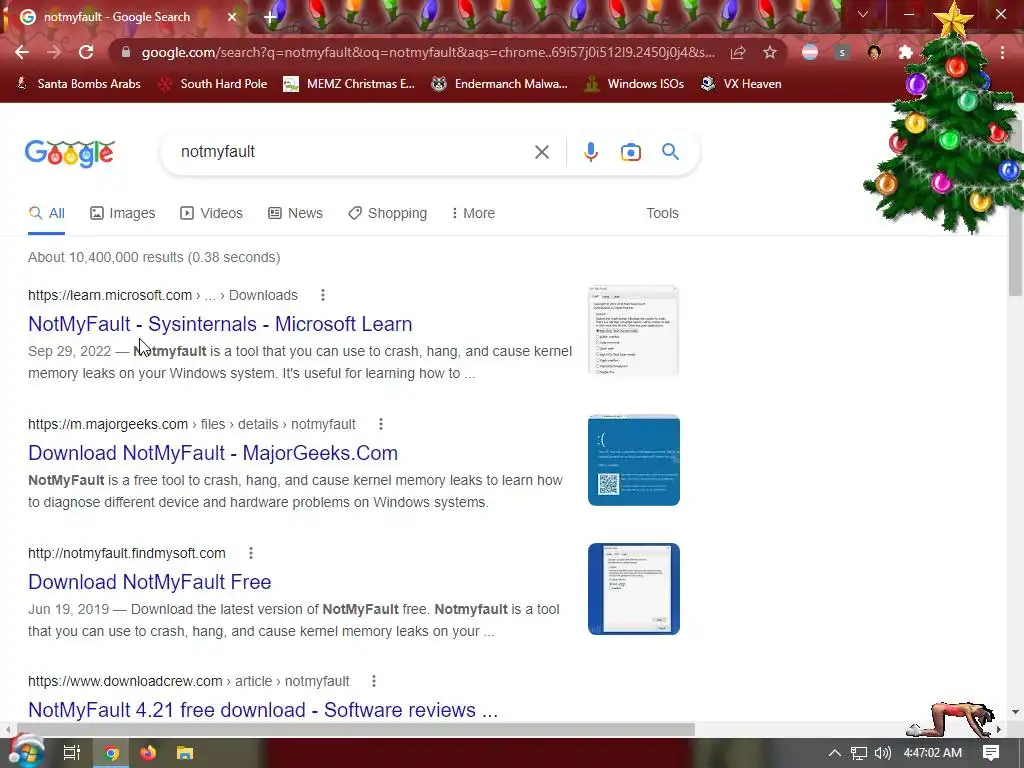This screenshot has width=1024, height=768.
Task: Open the VX Heaven bookmark
Action: click(741, 84)
